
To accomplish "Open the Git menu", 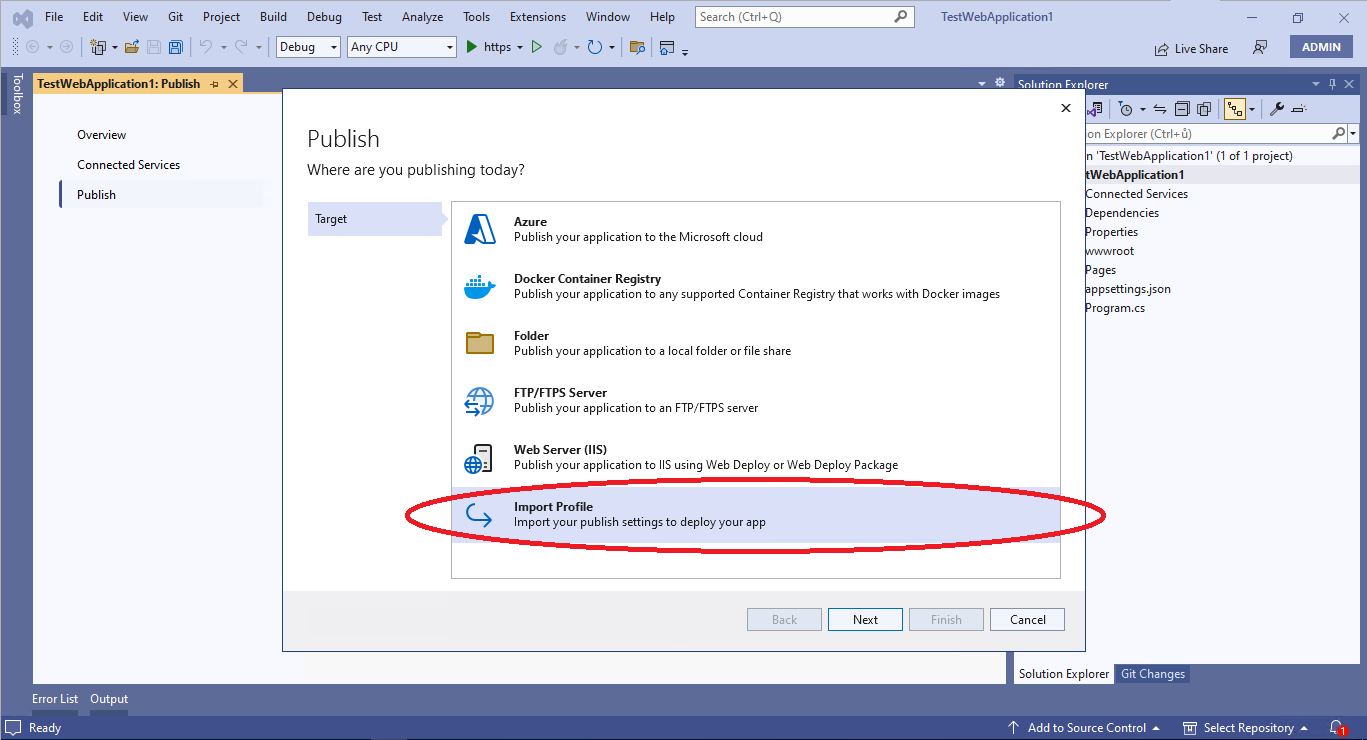I will 175,17.
